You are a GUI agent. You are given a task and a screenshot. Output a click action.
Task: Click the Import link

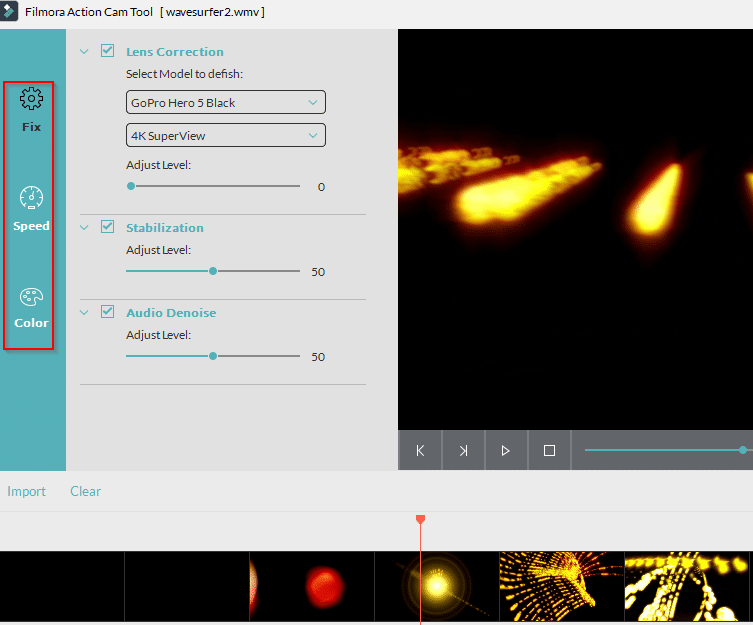pos(26,491)
